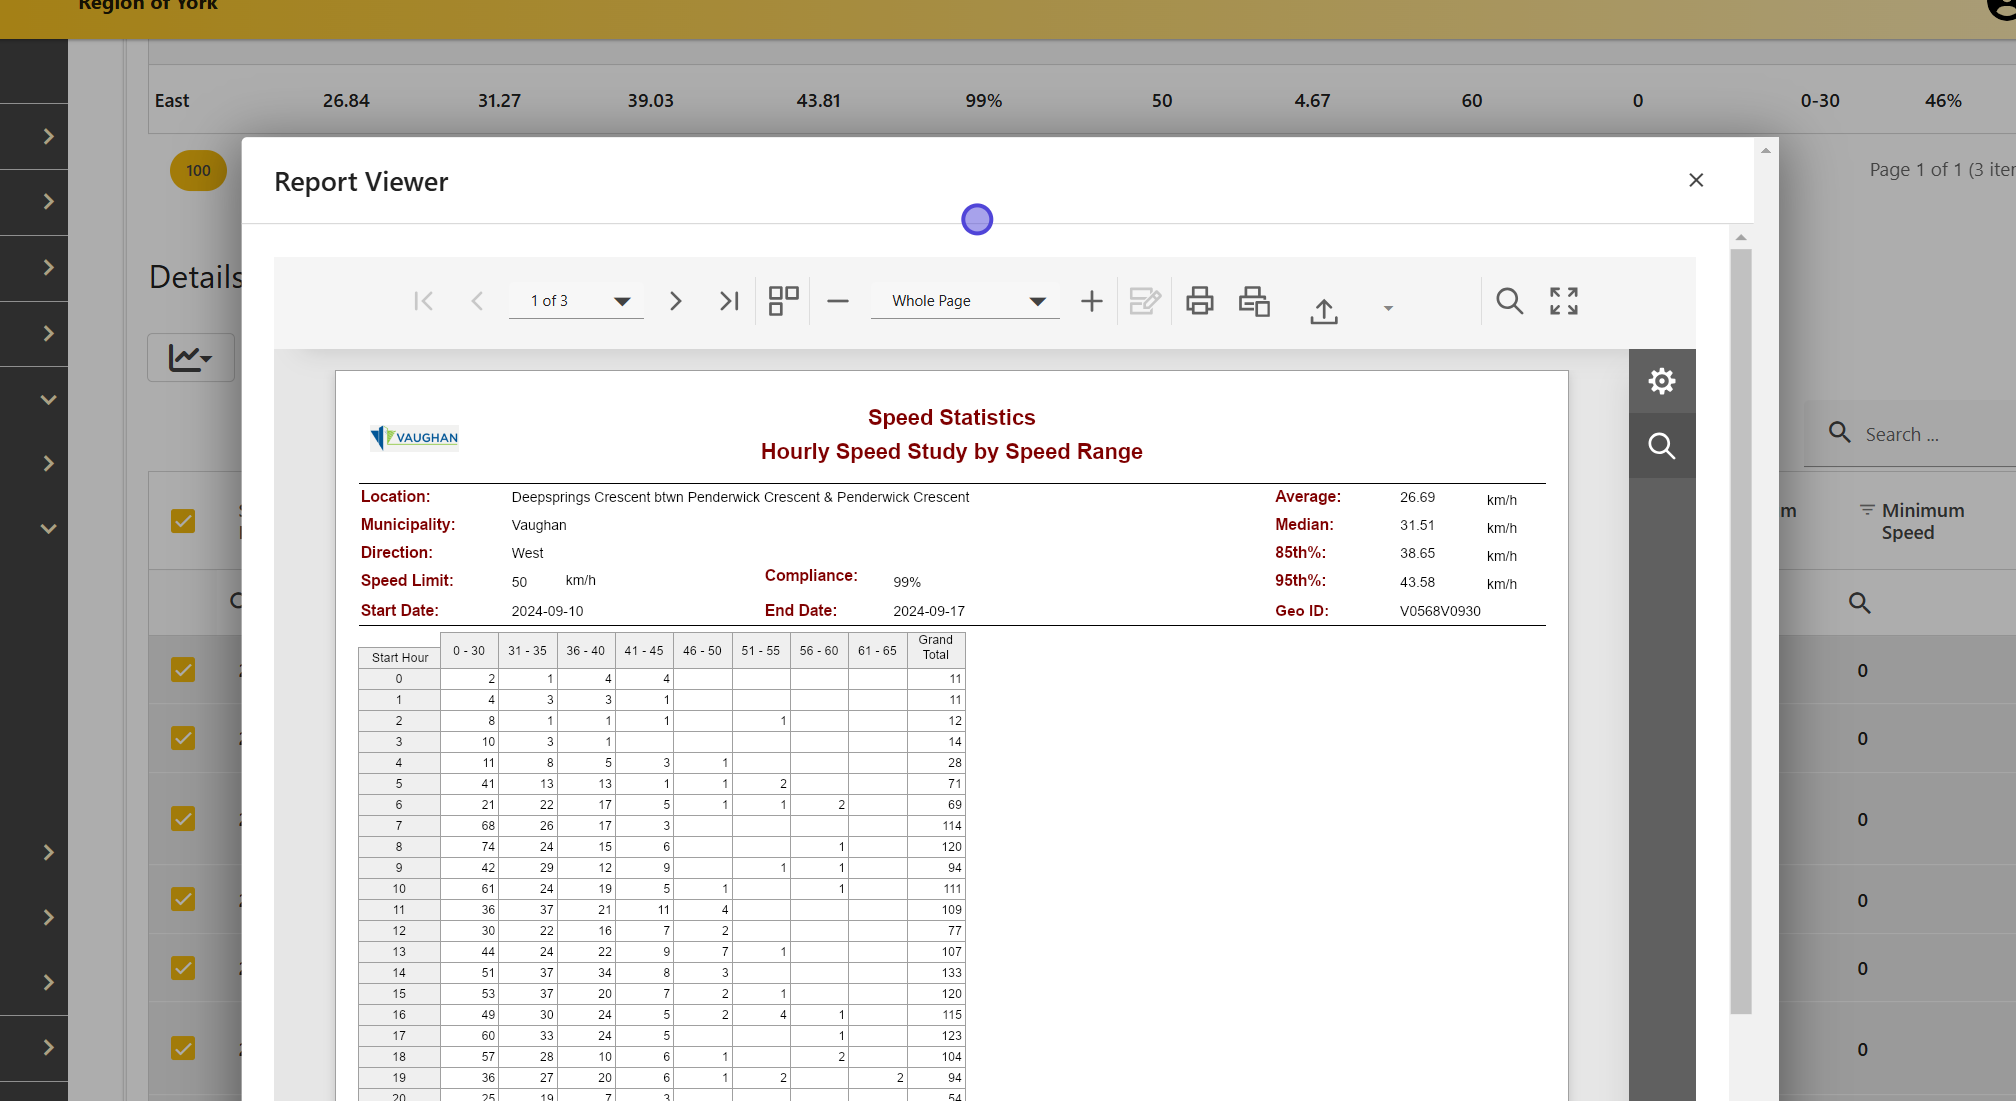Select page size 100 button
This screenshot has width=2016, height=1101.
tap(198, 171)
